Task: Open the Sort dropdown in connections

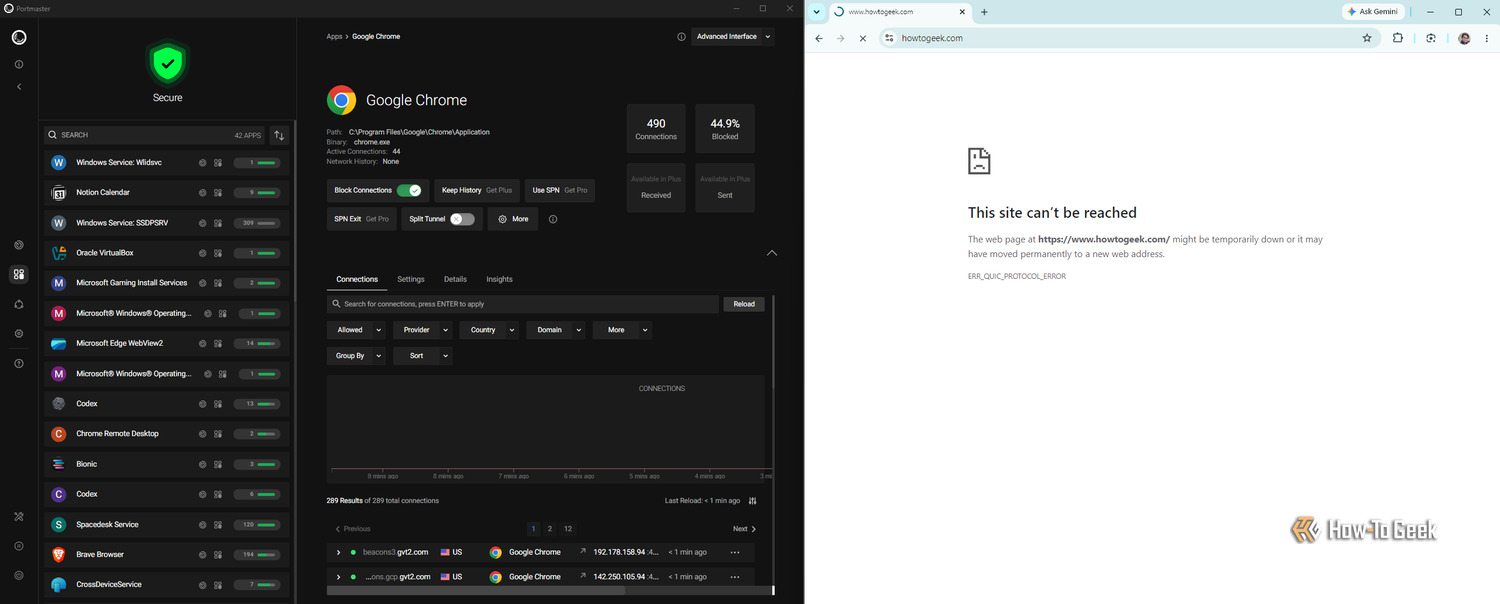Action: point(423,356)
